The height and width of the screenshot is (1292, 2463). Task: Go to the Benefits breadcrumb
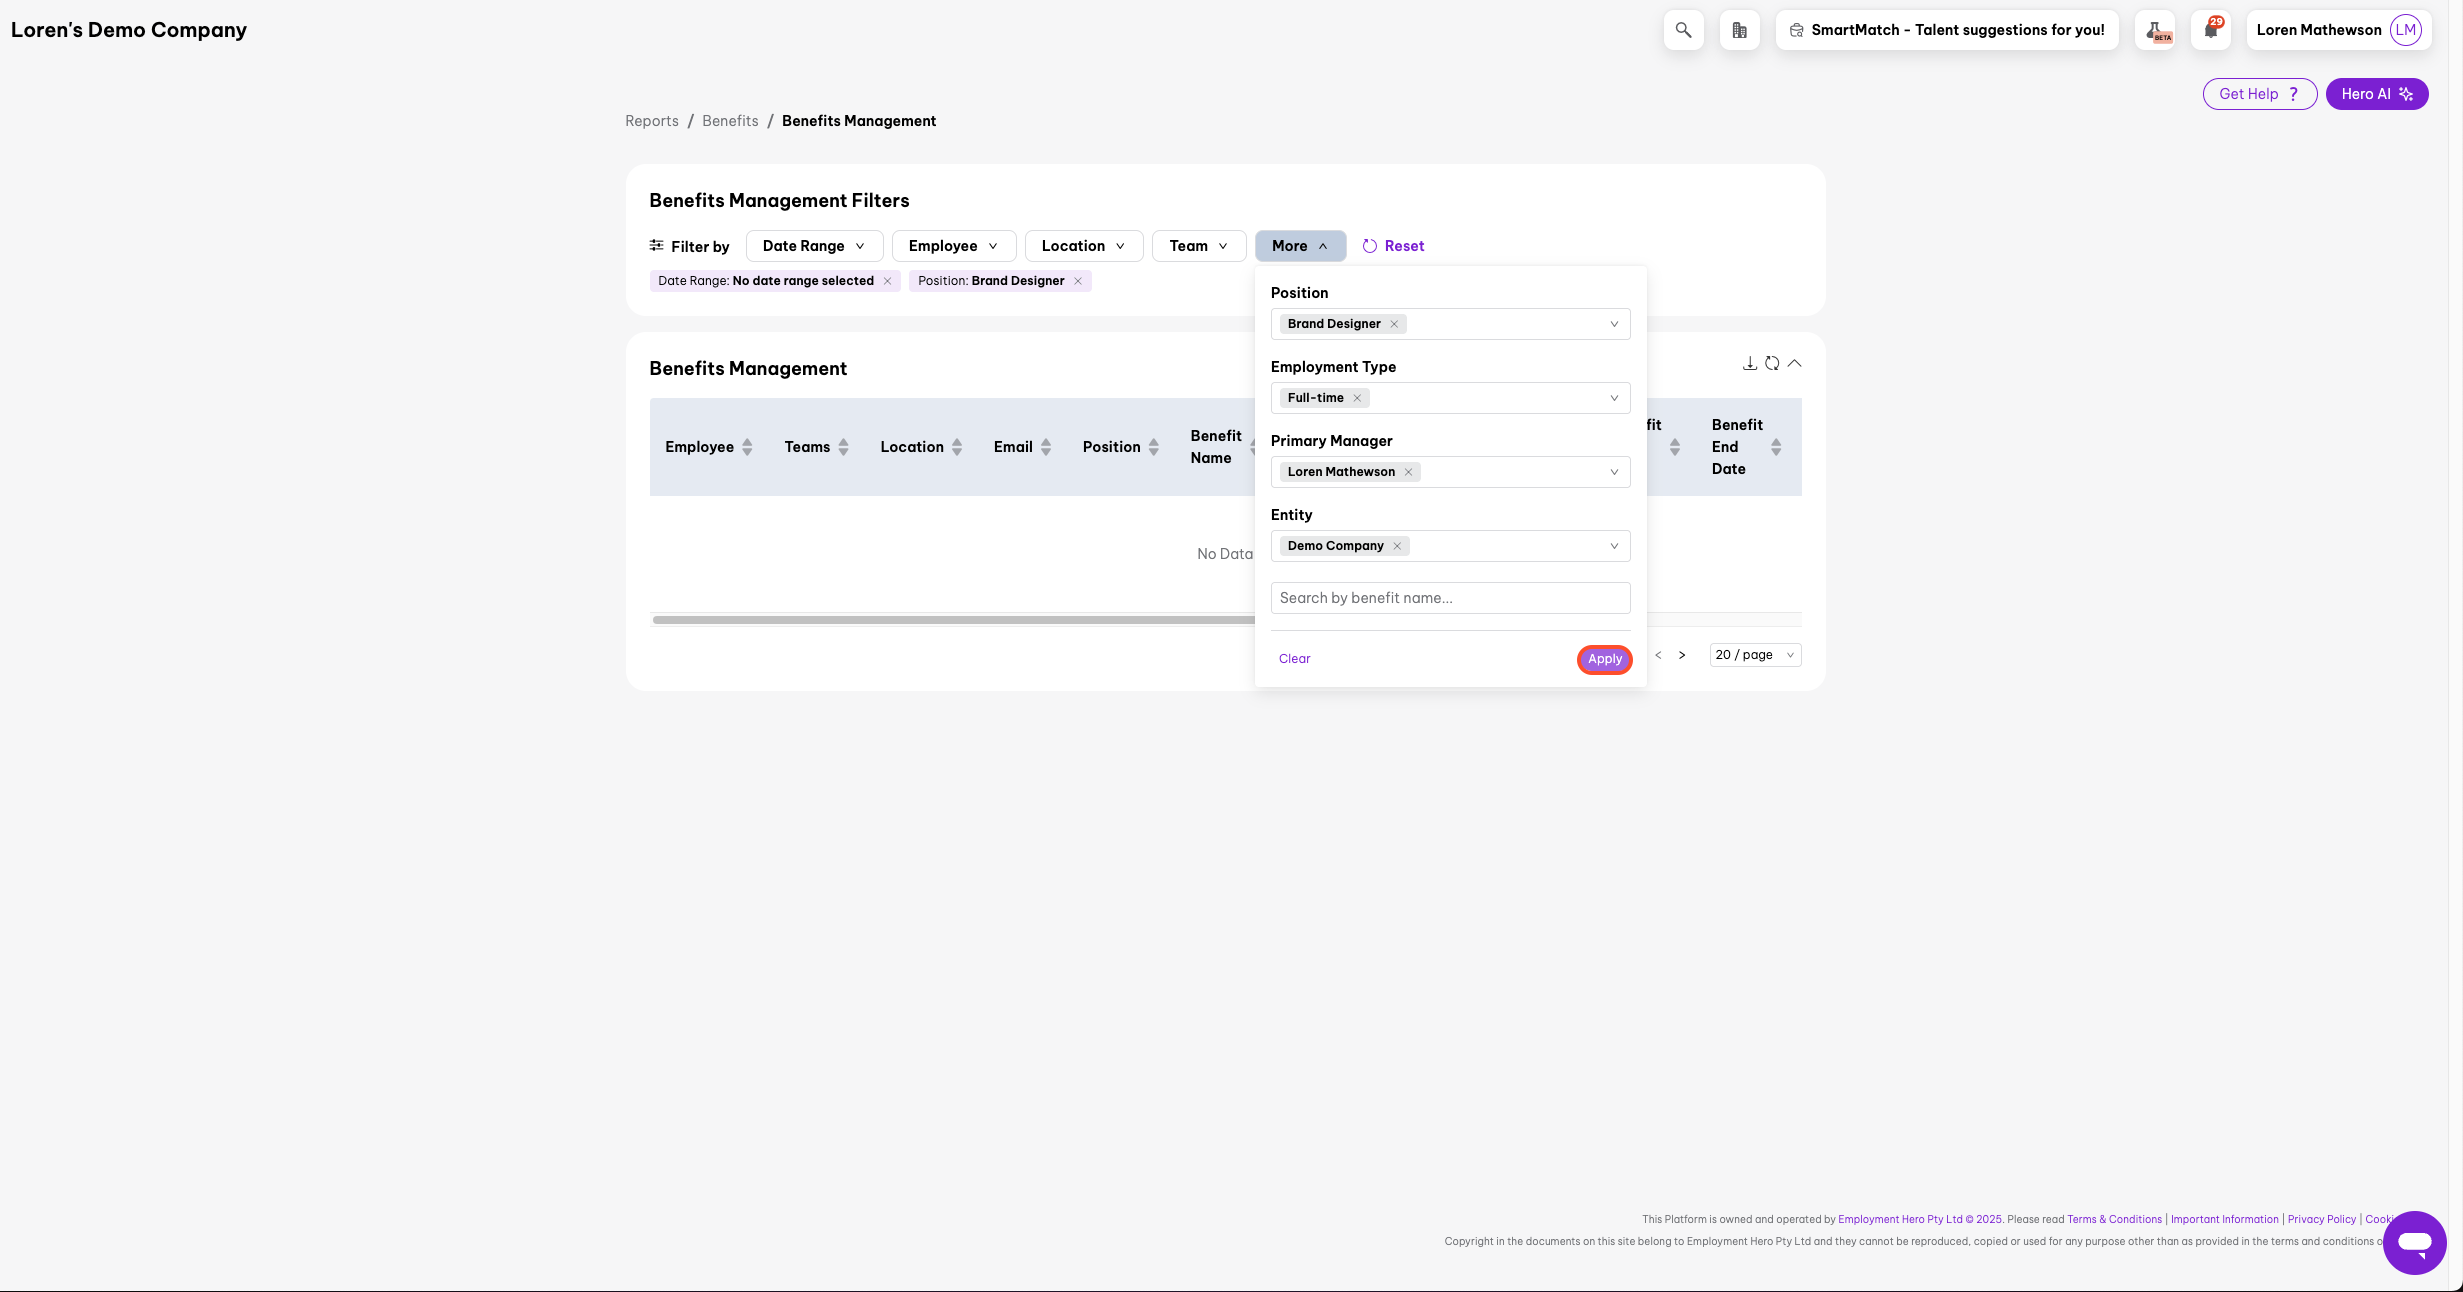pos(730,121)
